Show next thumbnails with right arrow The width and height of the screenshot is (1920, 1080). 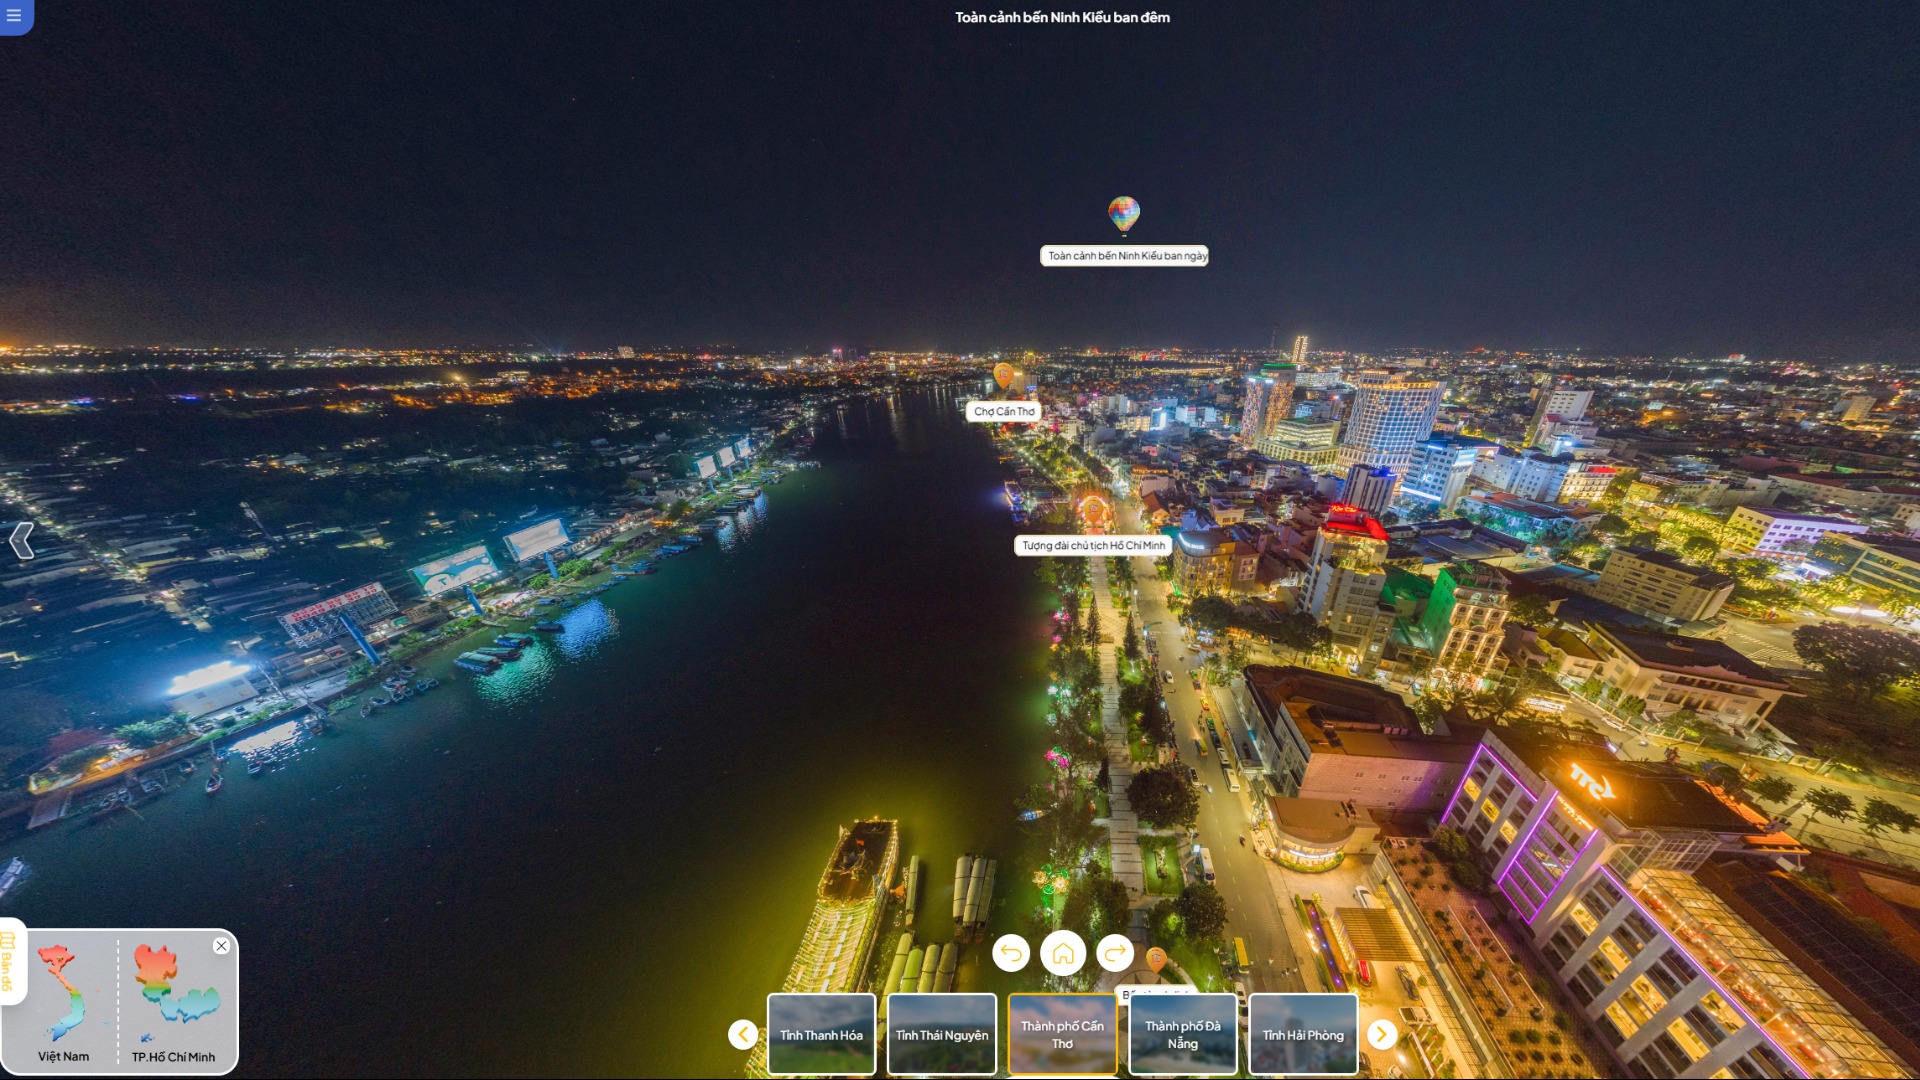[x=1382, y=1034]
